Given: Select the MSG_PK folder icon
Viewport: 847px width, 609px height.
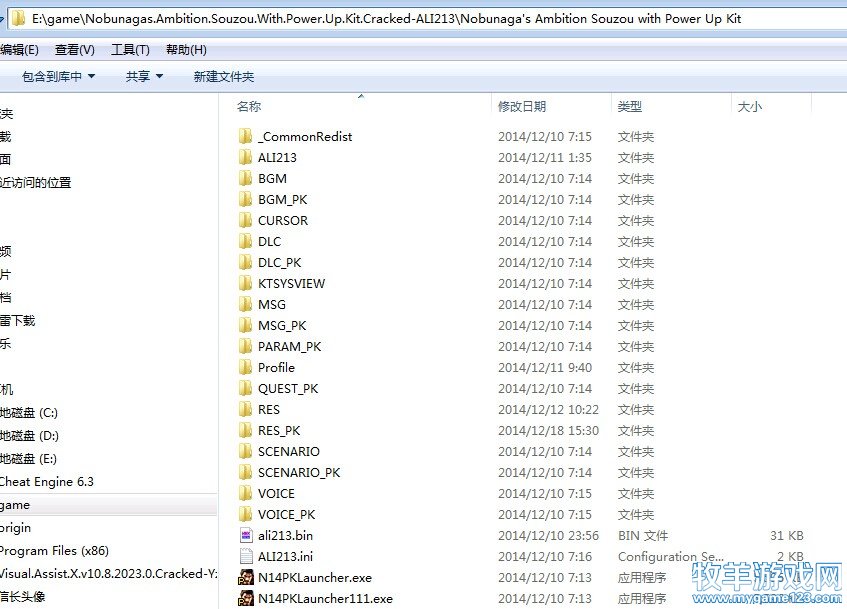Looking at the screenshot, I should pos(245,325).
